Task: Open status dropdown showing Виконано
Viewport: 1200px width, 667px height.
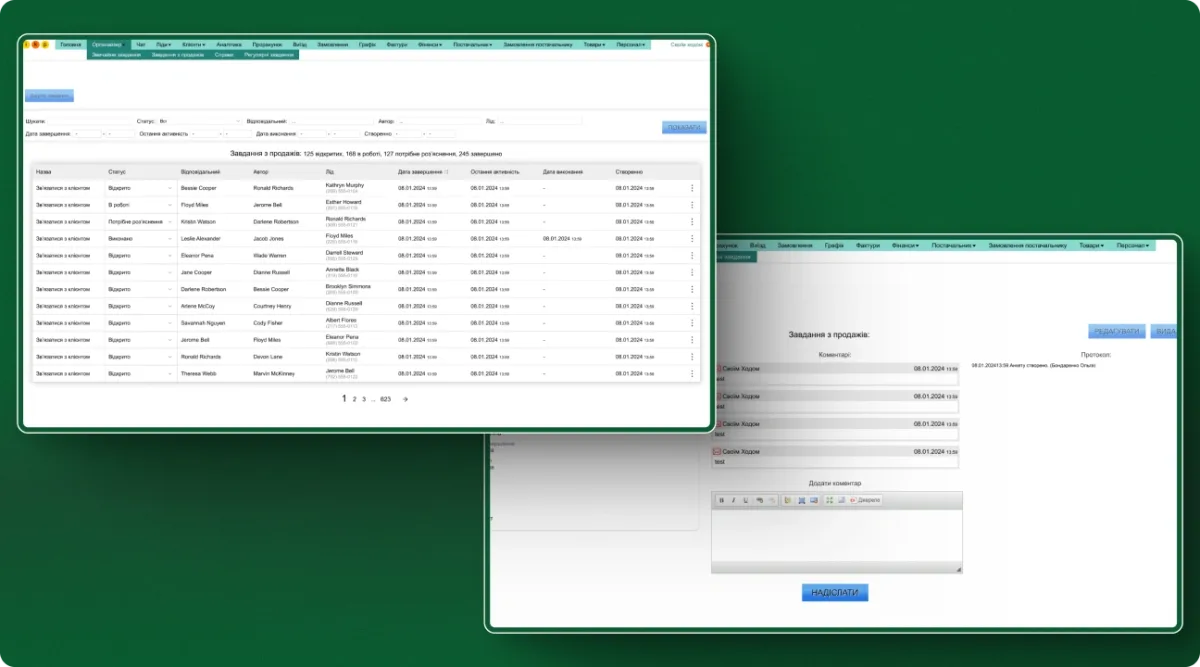Action: tap(140, 239)
